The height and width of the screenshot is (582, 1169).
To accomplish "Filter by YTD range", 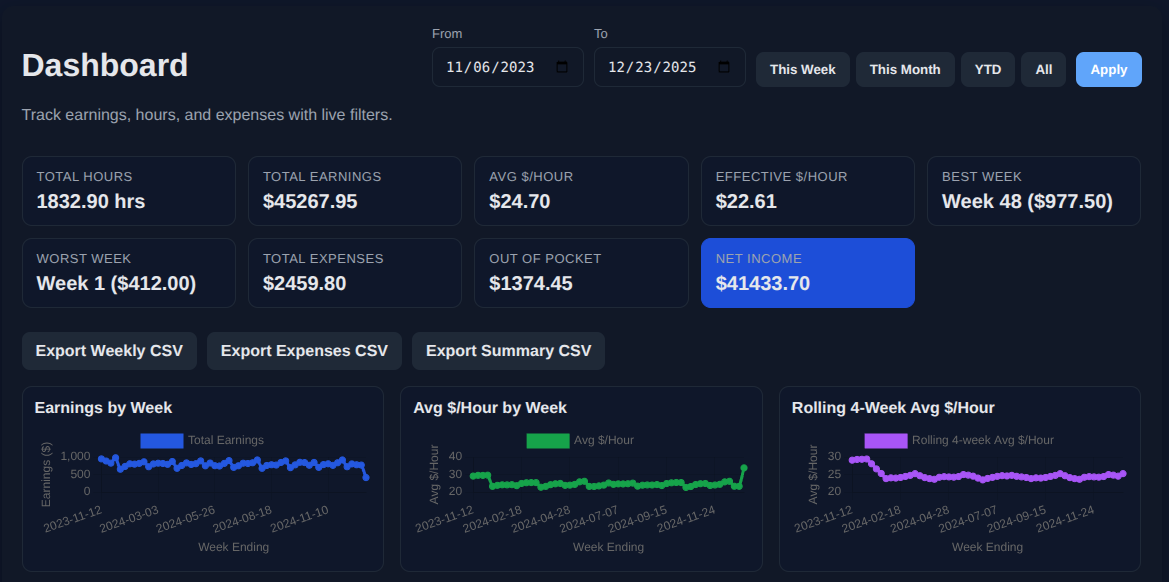I will pyautogui.click(x=988, y=70).
